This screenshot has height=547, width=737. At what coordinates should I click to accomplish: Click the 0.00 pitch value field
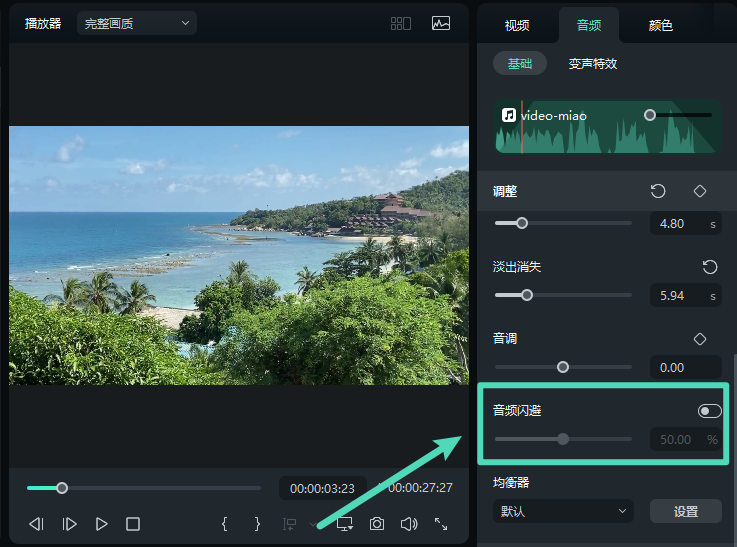pyautogui.click(x=686, y=367)
